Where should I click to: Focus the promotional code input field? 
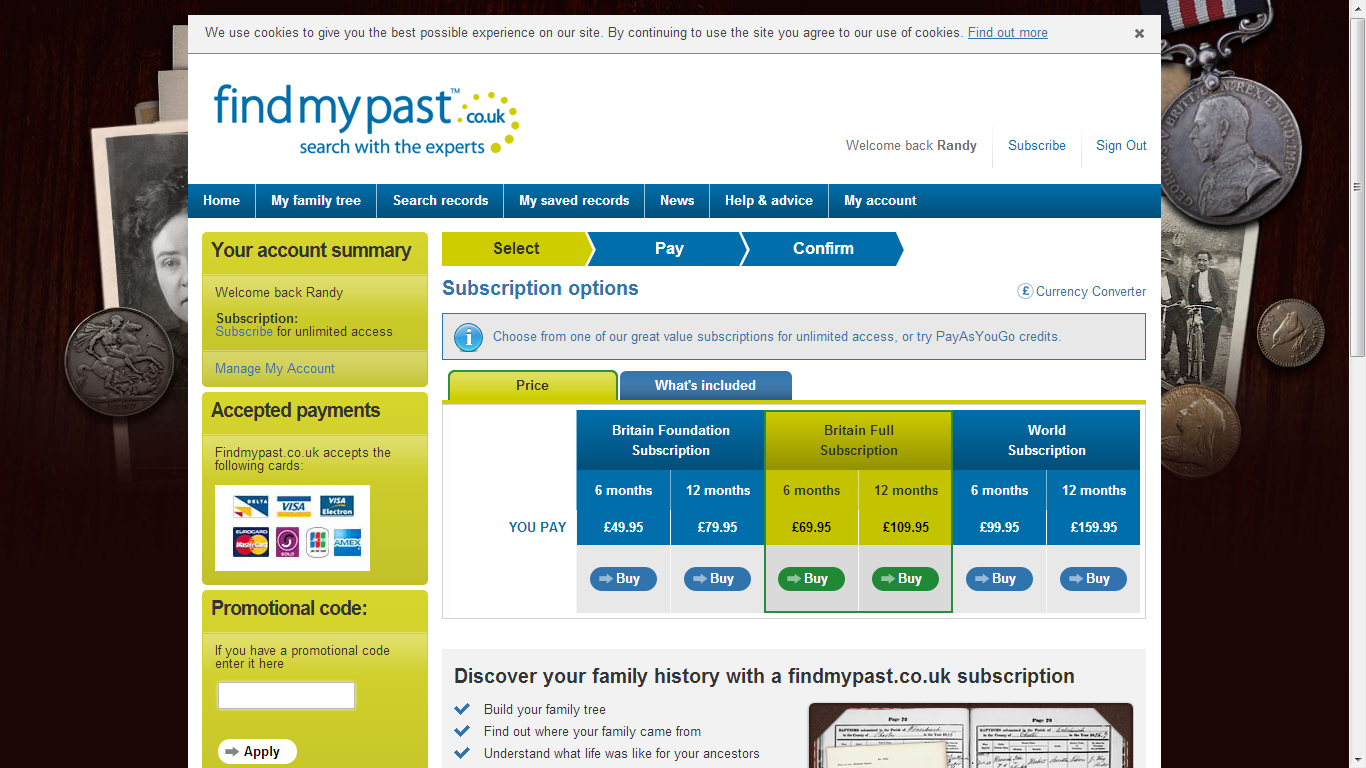click(286, 695)
